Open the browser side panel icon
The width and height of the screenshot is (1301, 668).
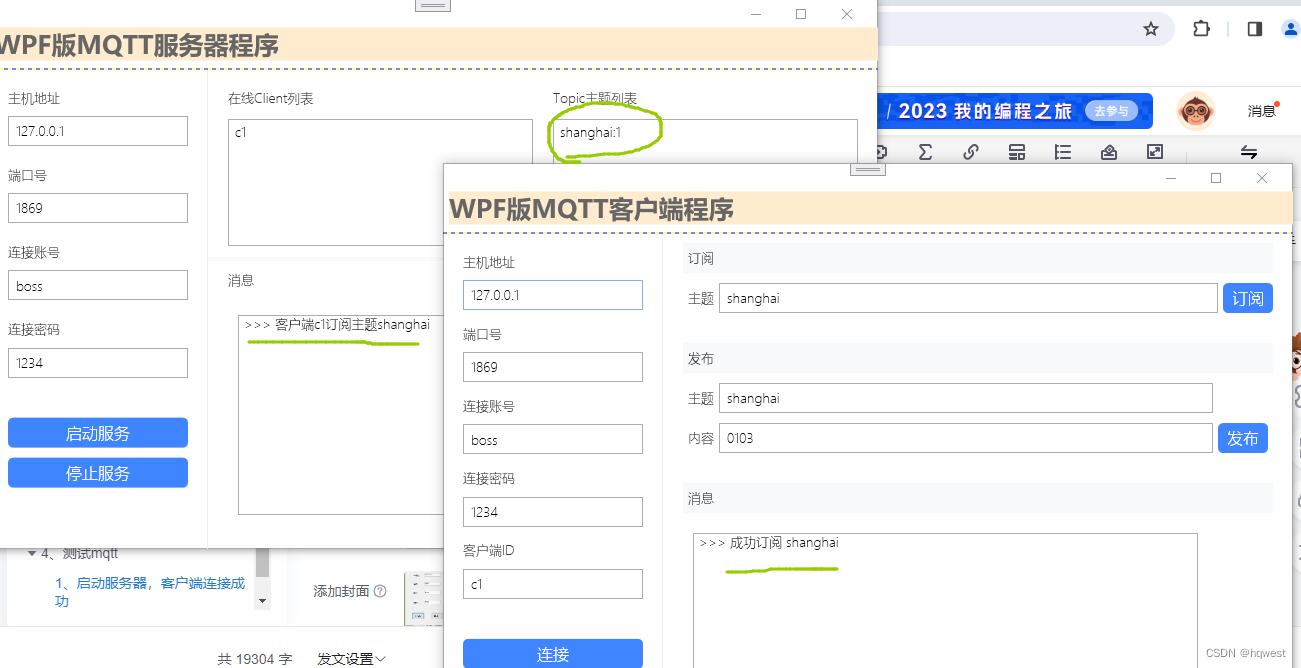pos(1254,29)
